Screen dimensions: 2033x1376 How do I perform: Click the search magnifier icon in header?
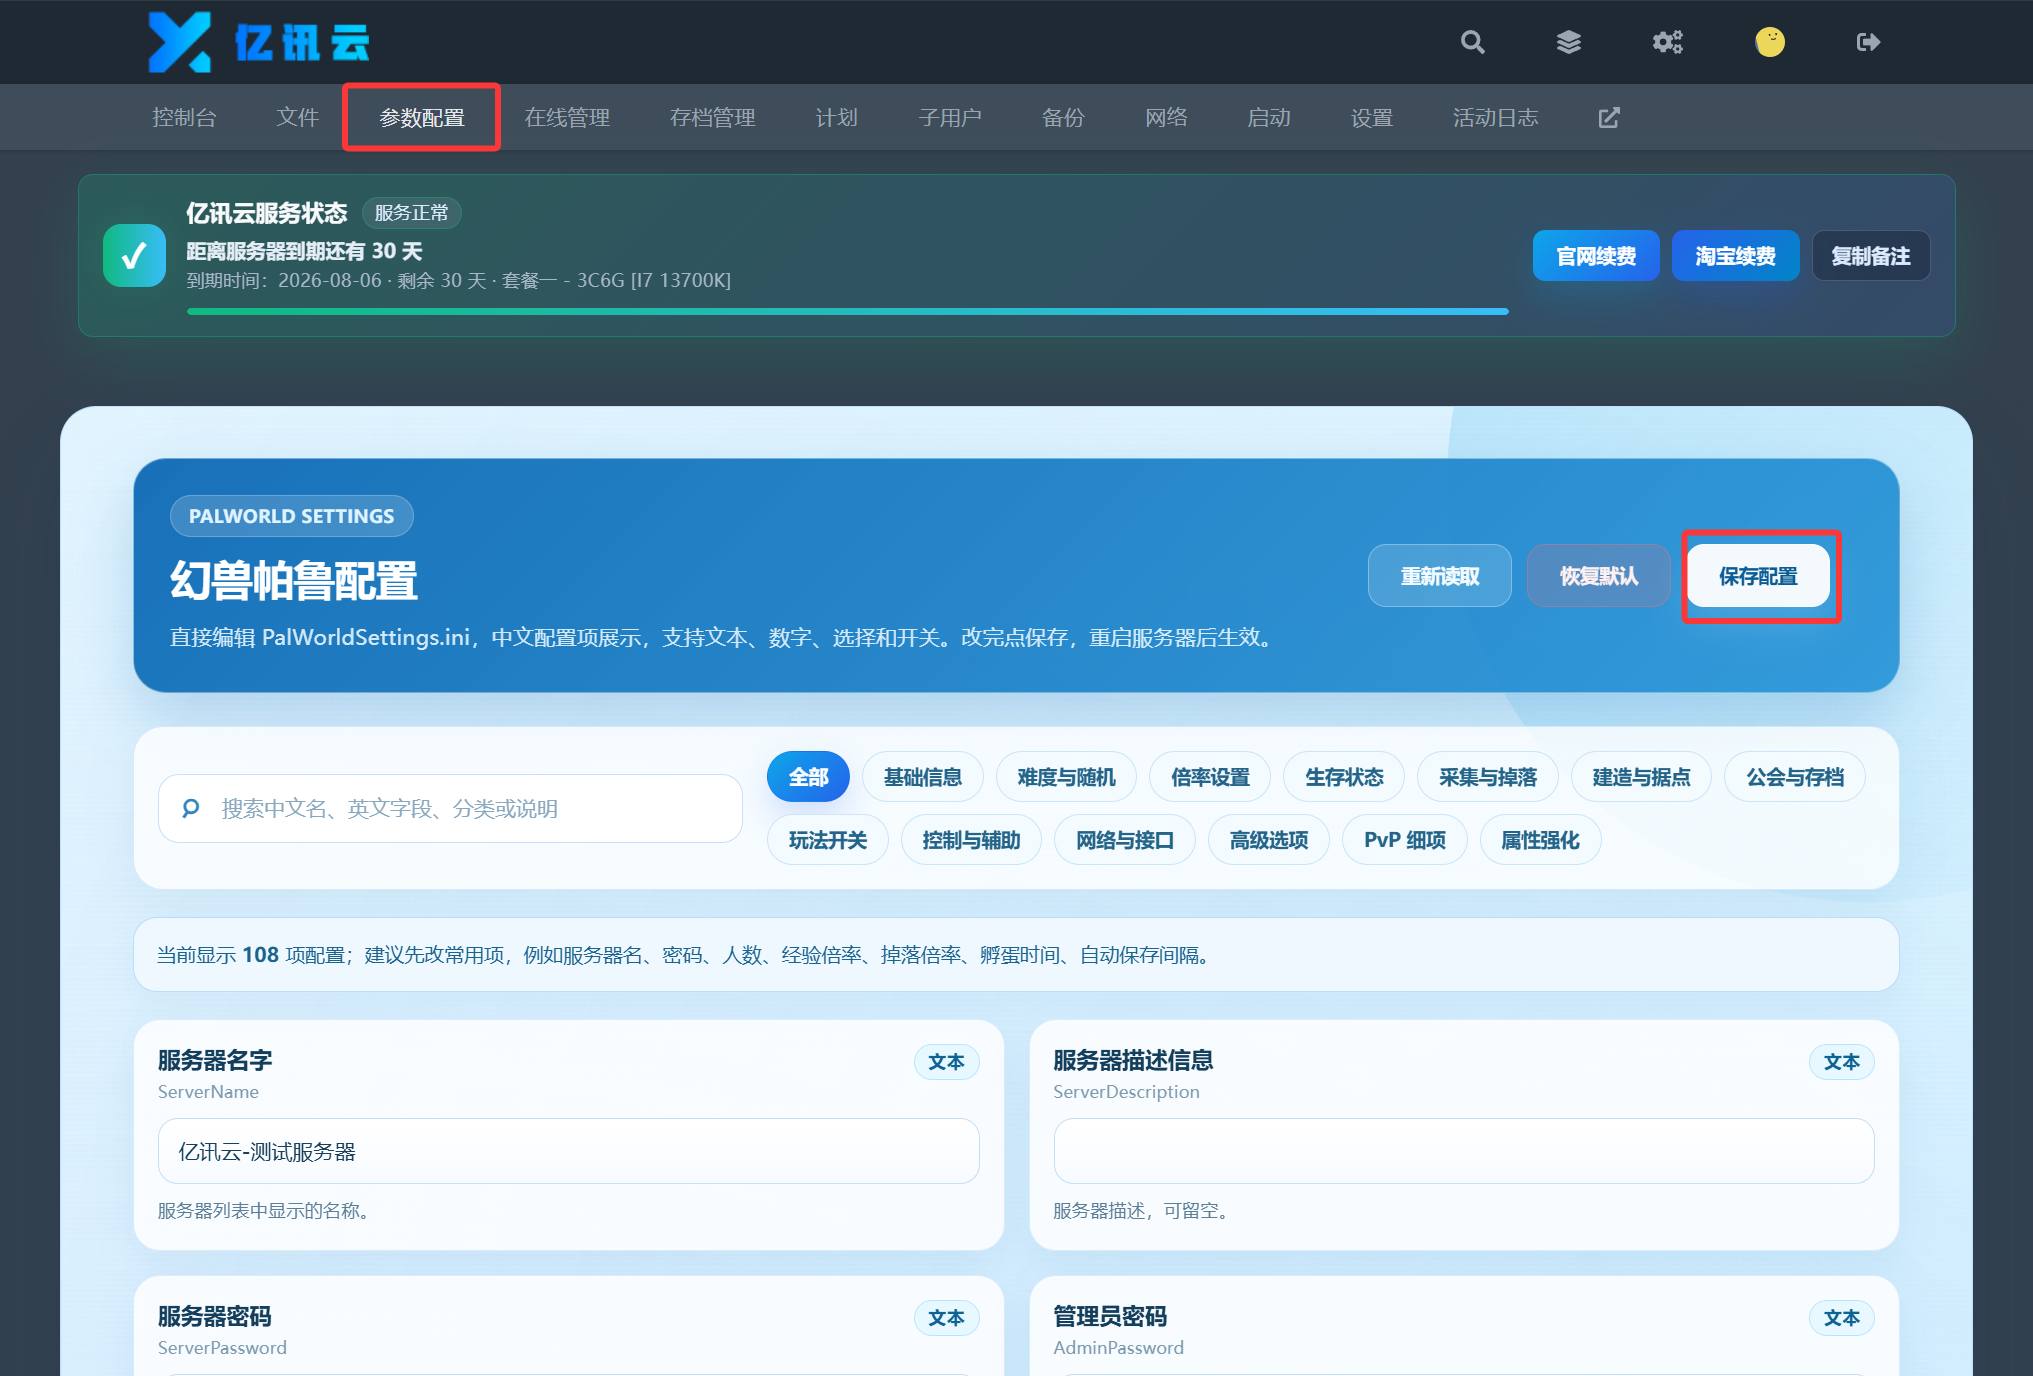1472,42
